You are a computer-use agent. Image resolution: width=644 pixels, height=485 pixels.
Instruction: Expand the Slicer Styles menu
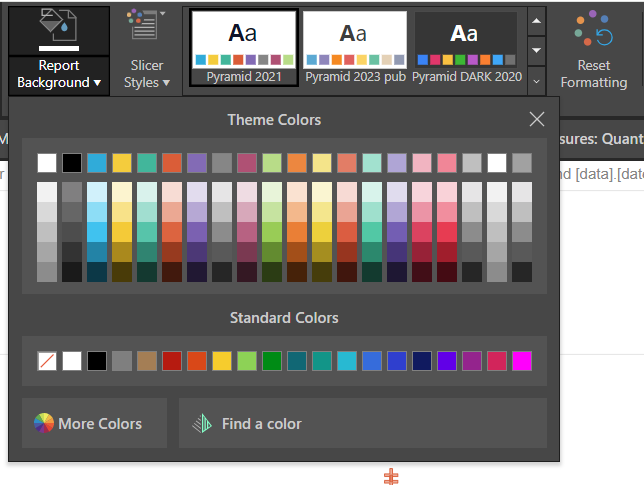(147, 74)
